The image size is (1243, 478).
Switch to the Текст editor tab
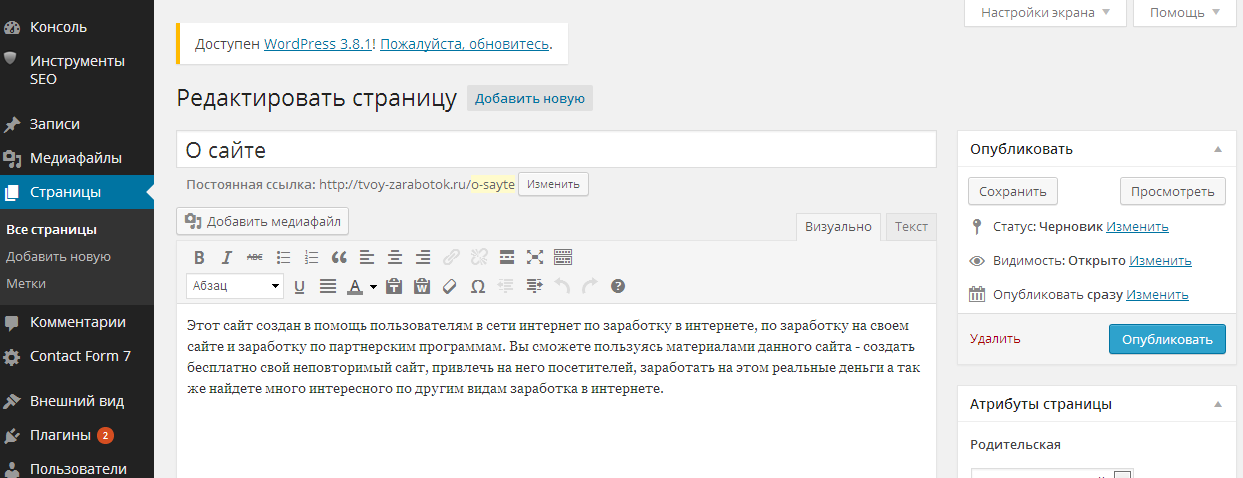point(911,227)
